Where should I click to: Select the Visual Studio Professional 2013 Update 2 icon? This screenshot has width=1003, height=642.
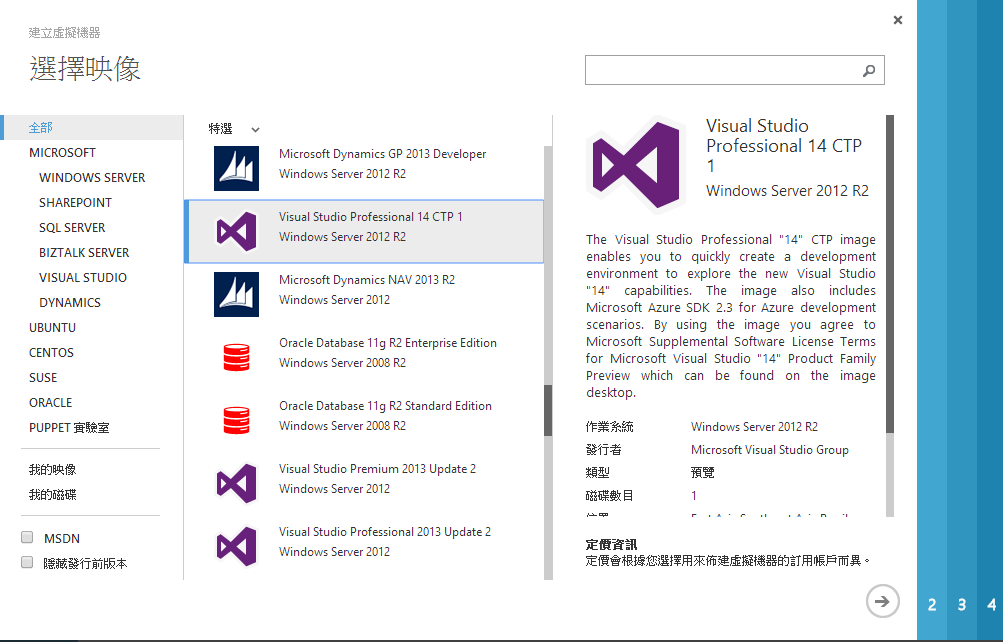point(236,546)
